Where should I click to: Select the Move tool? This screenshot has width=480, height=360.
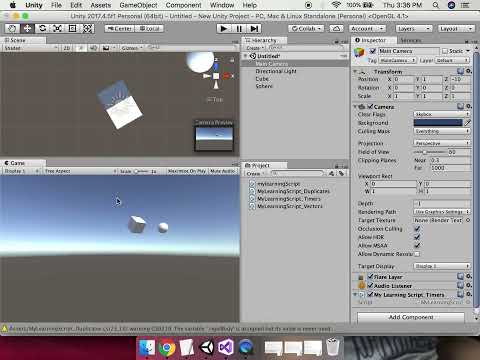(x=27, y=29)
